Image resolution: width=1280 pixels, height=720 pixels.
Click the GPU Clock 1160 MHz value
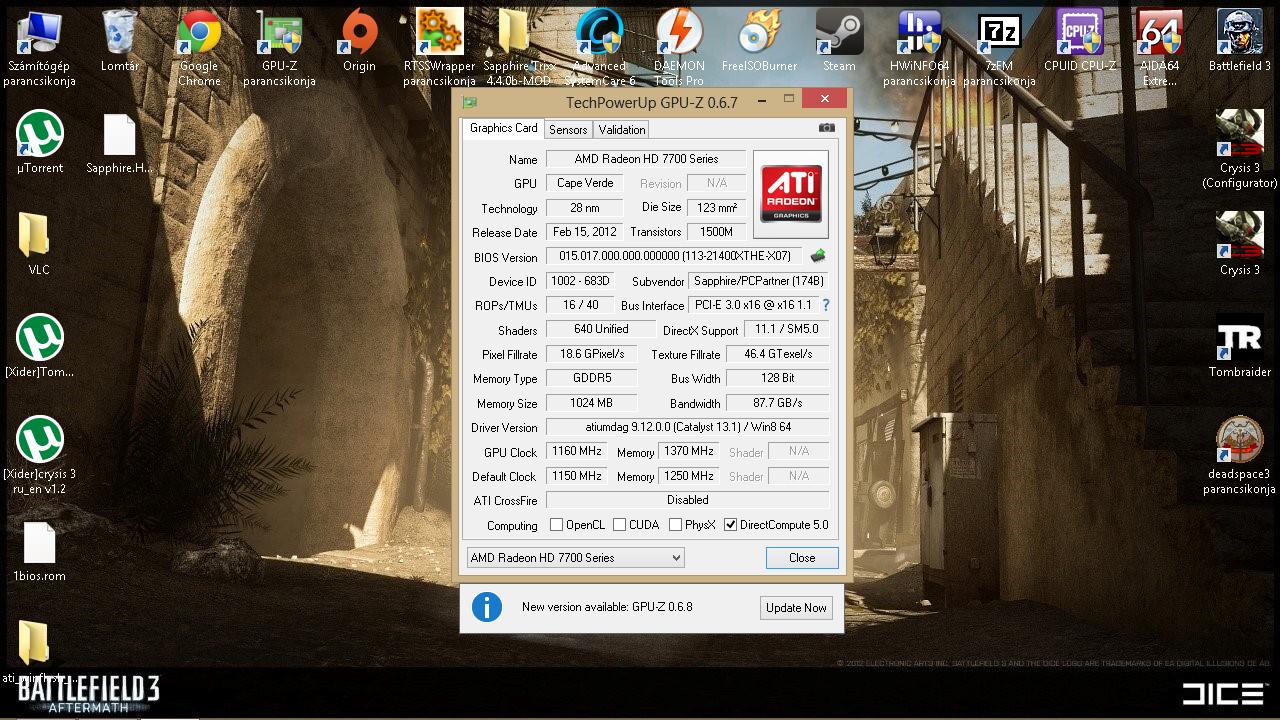pos(576,452)
